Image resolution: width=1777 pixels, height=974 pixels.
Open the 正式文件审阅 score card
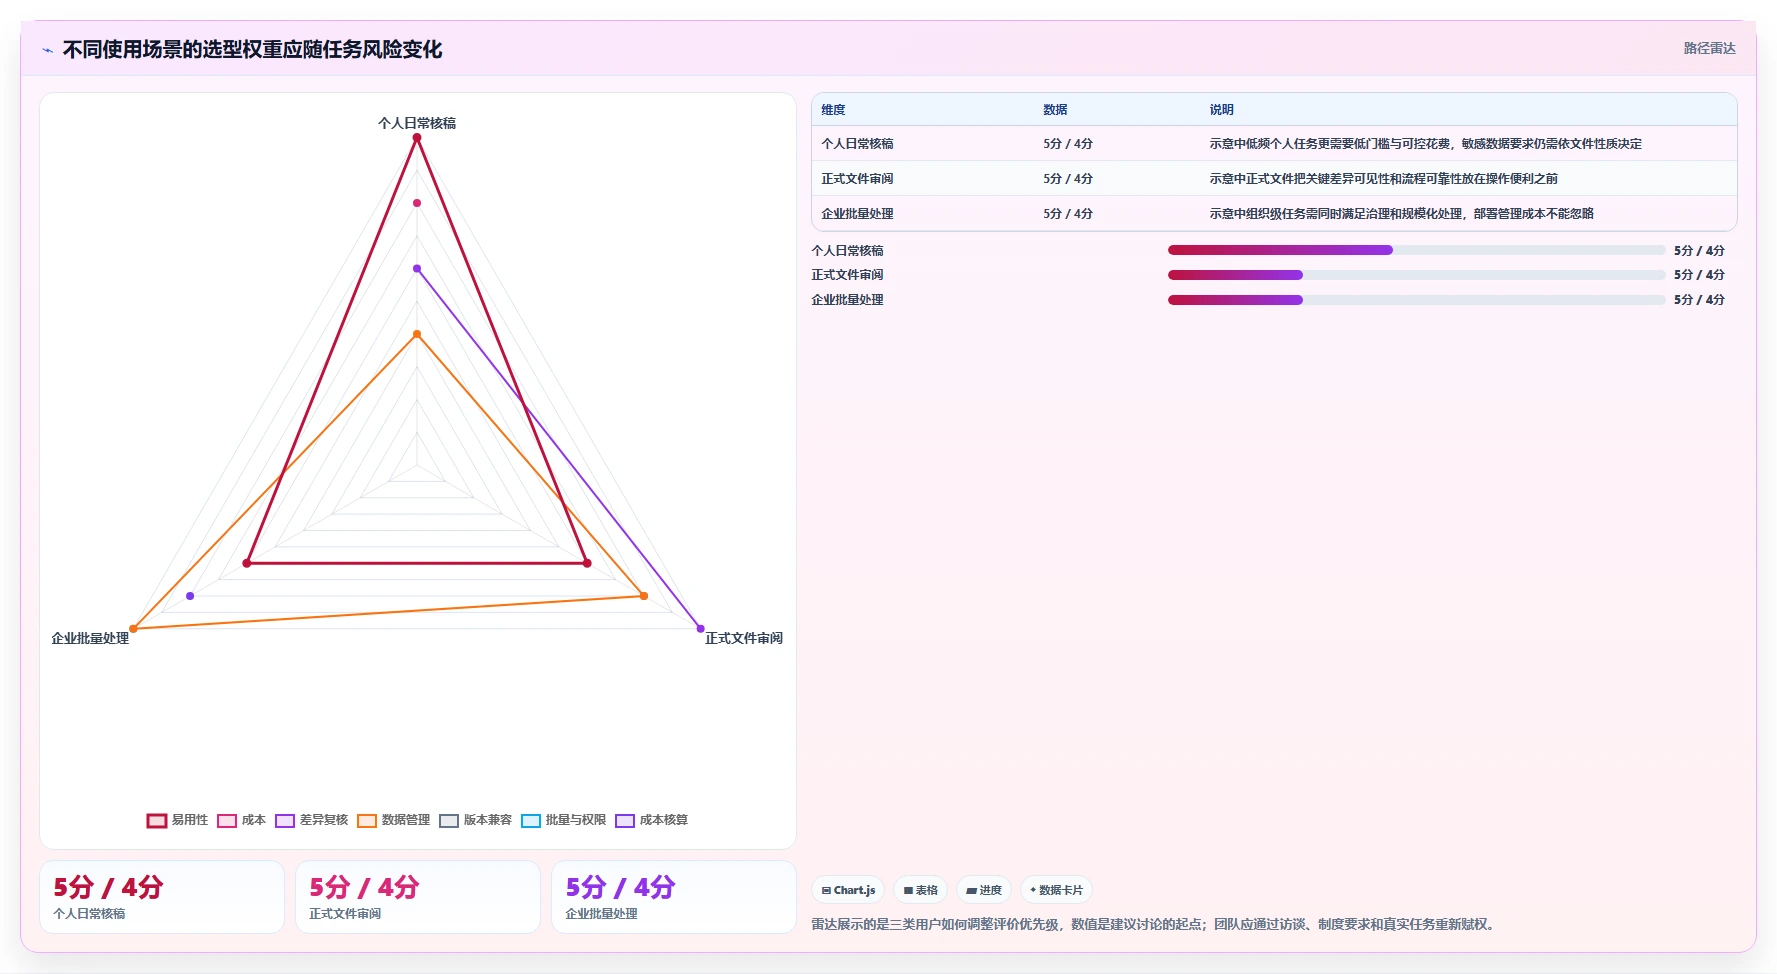pyautogui.click(x=418, y=897)
